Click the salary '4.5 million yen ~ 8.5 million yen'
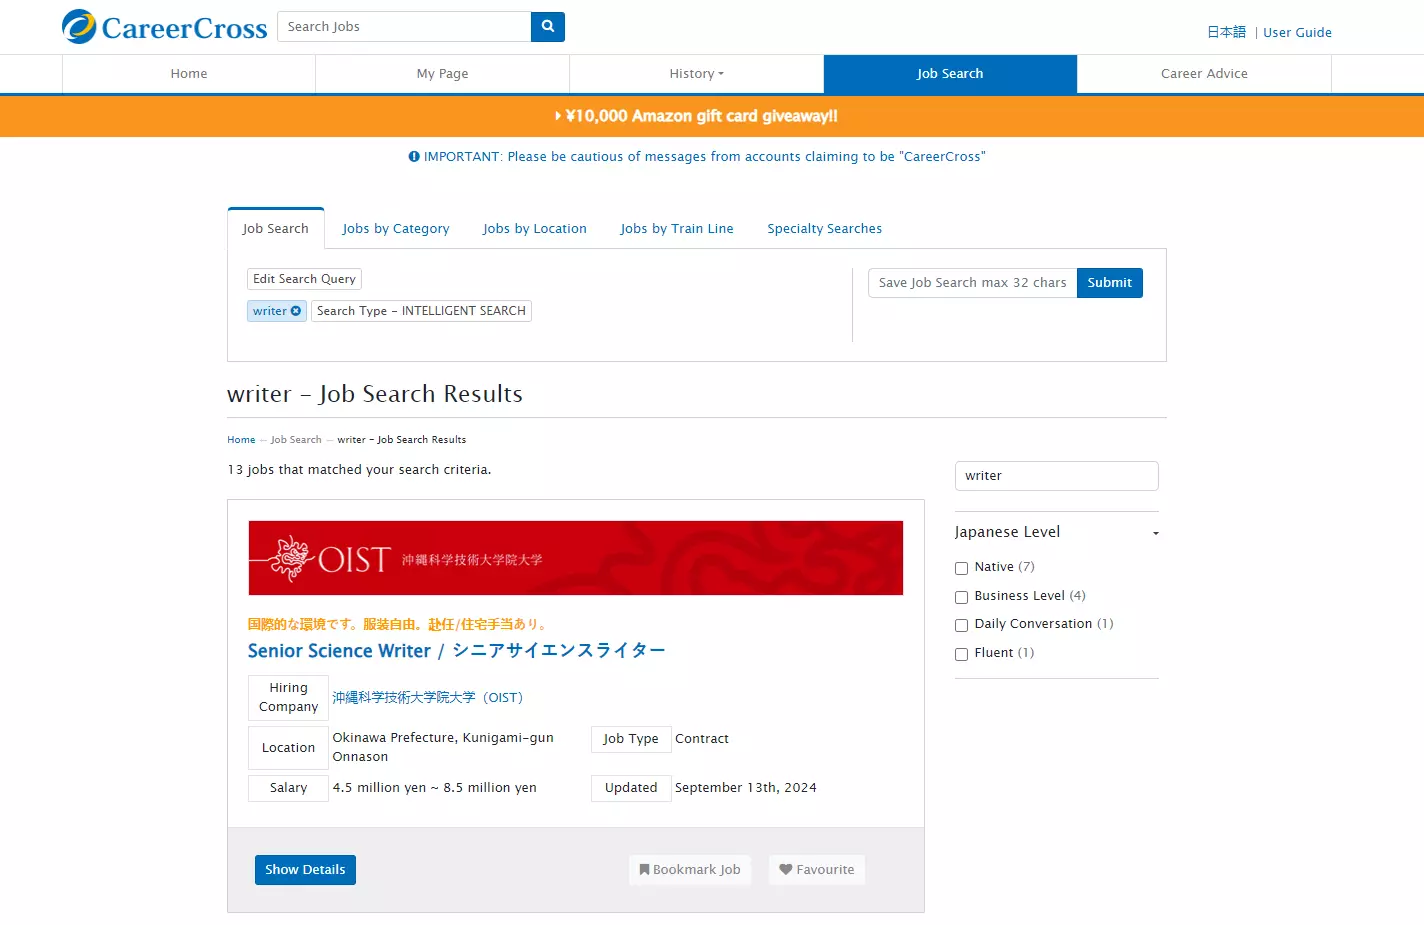The image size is (1424, 925). click(435, 788)
